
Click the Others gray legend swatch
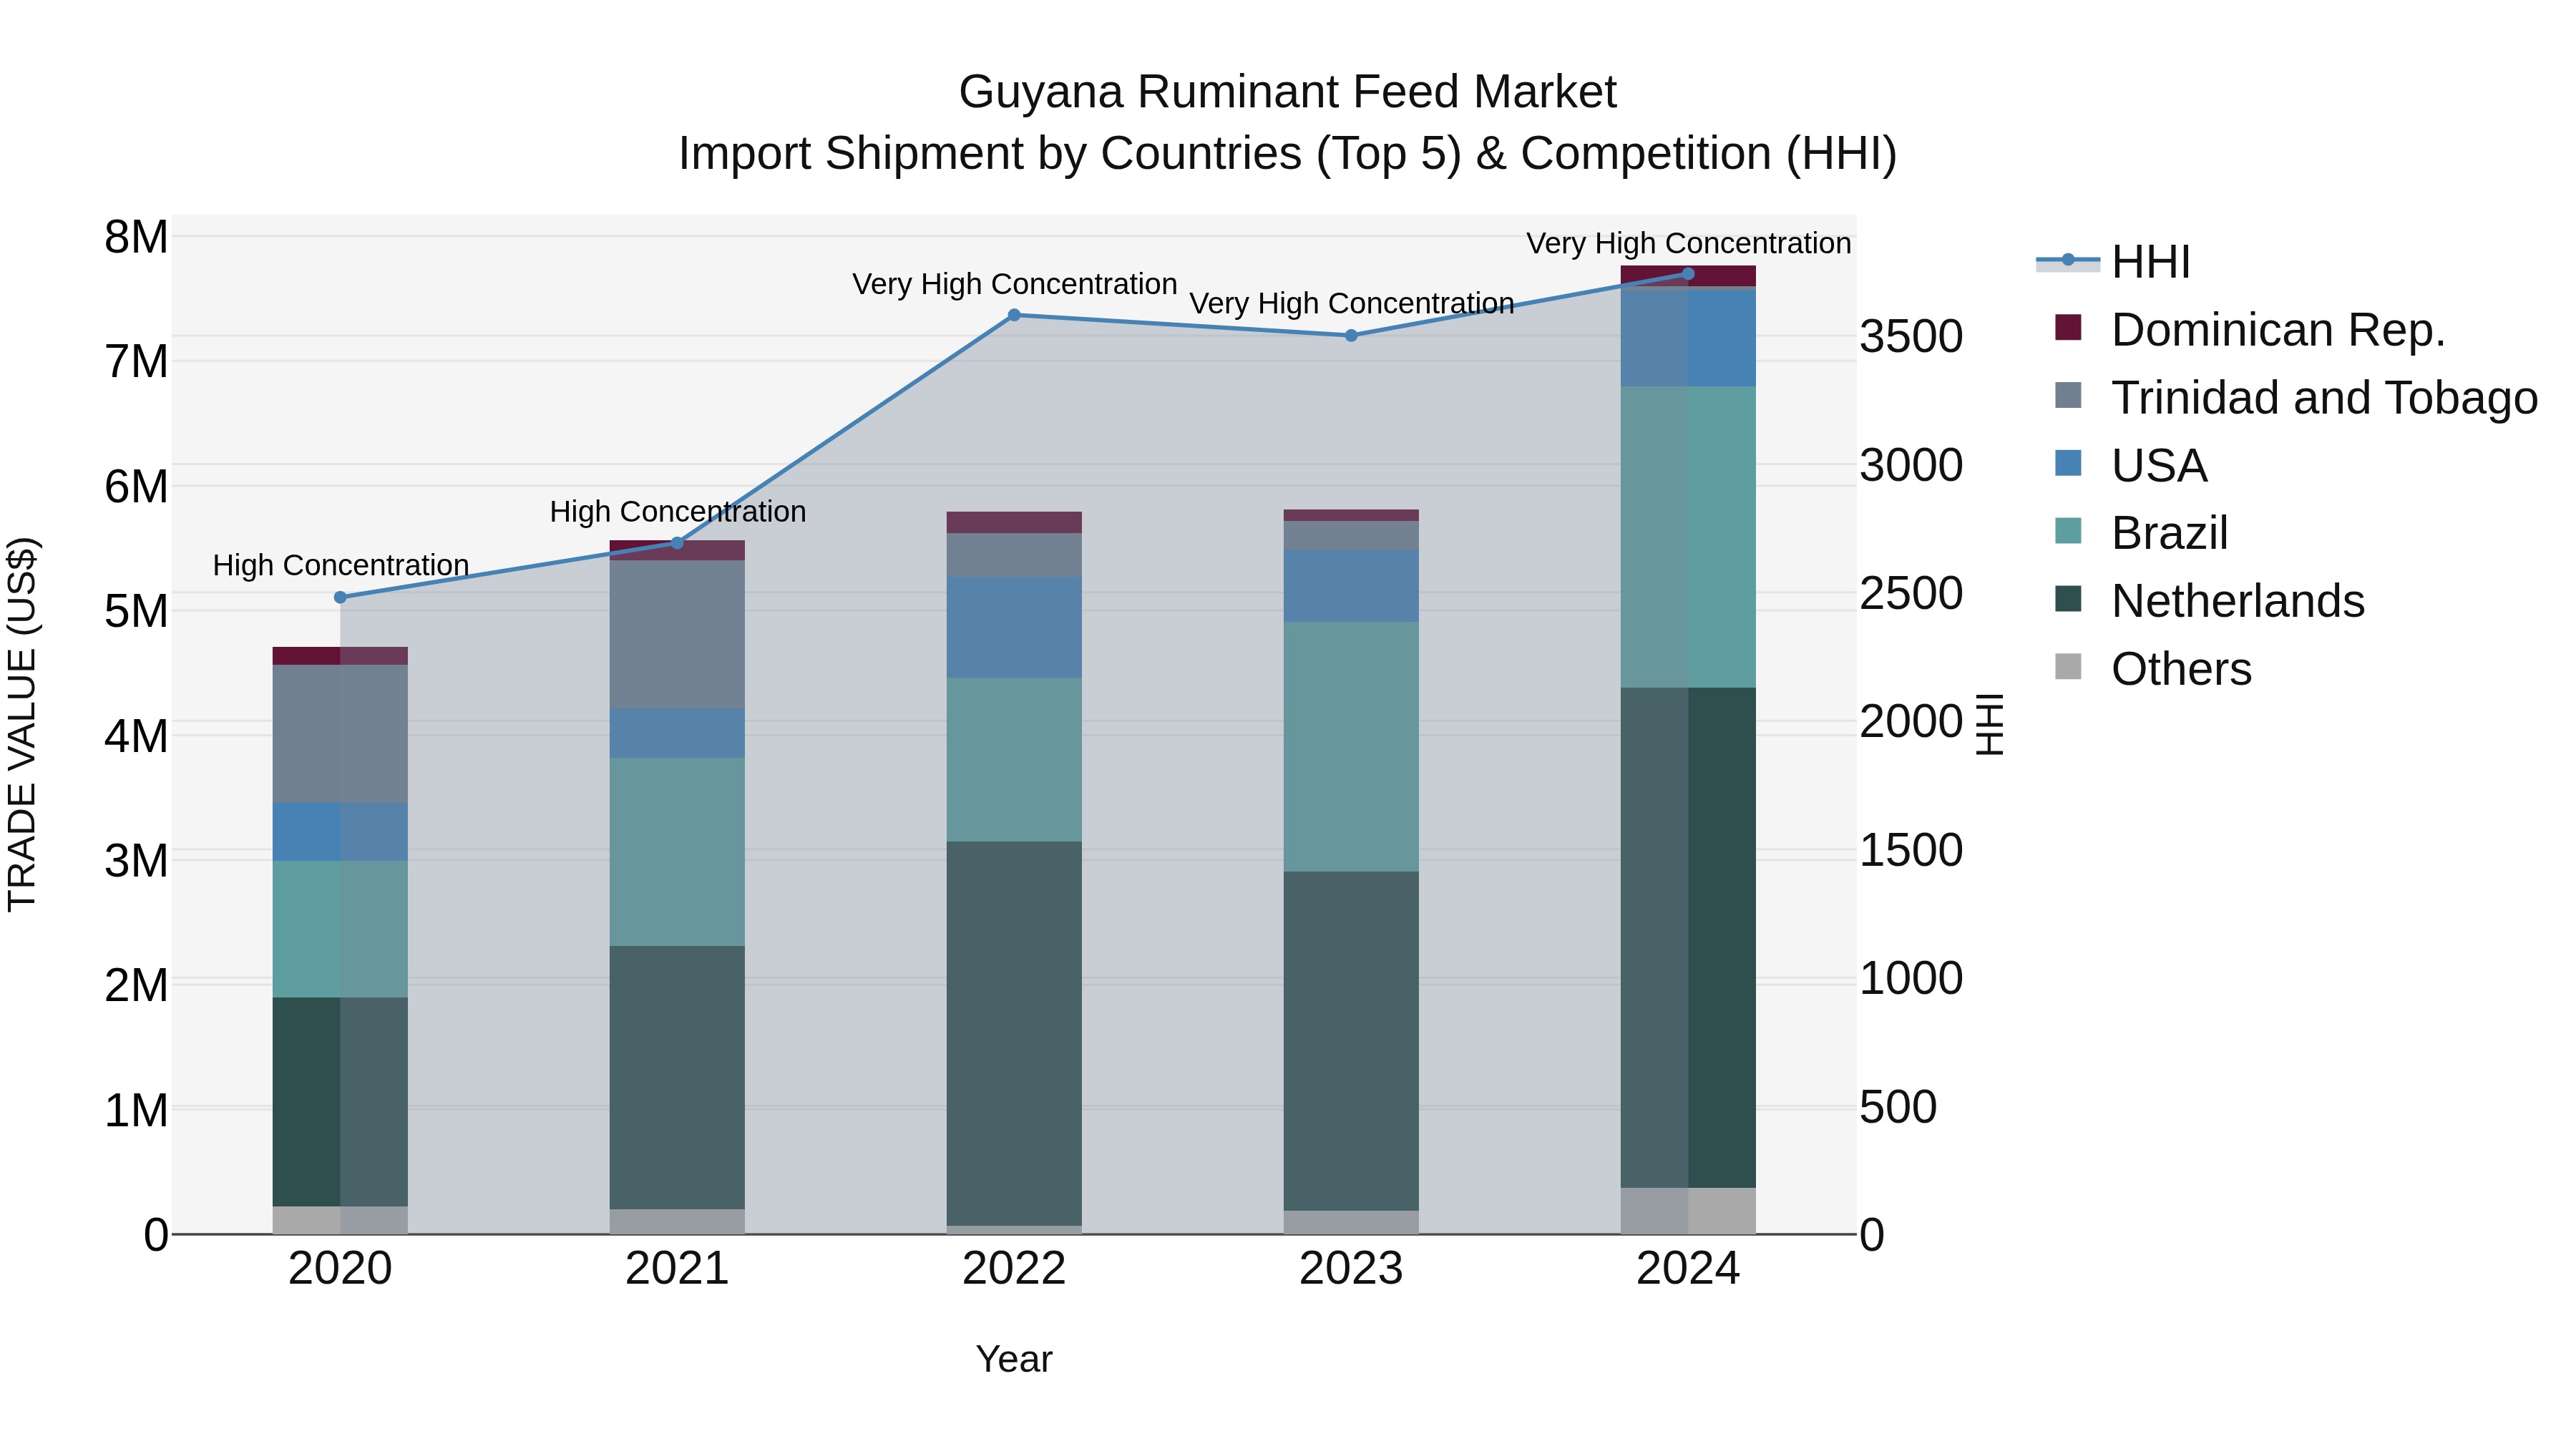pyautogui.click(x=2068, y=666)
